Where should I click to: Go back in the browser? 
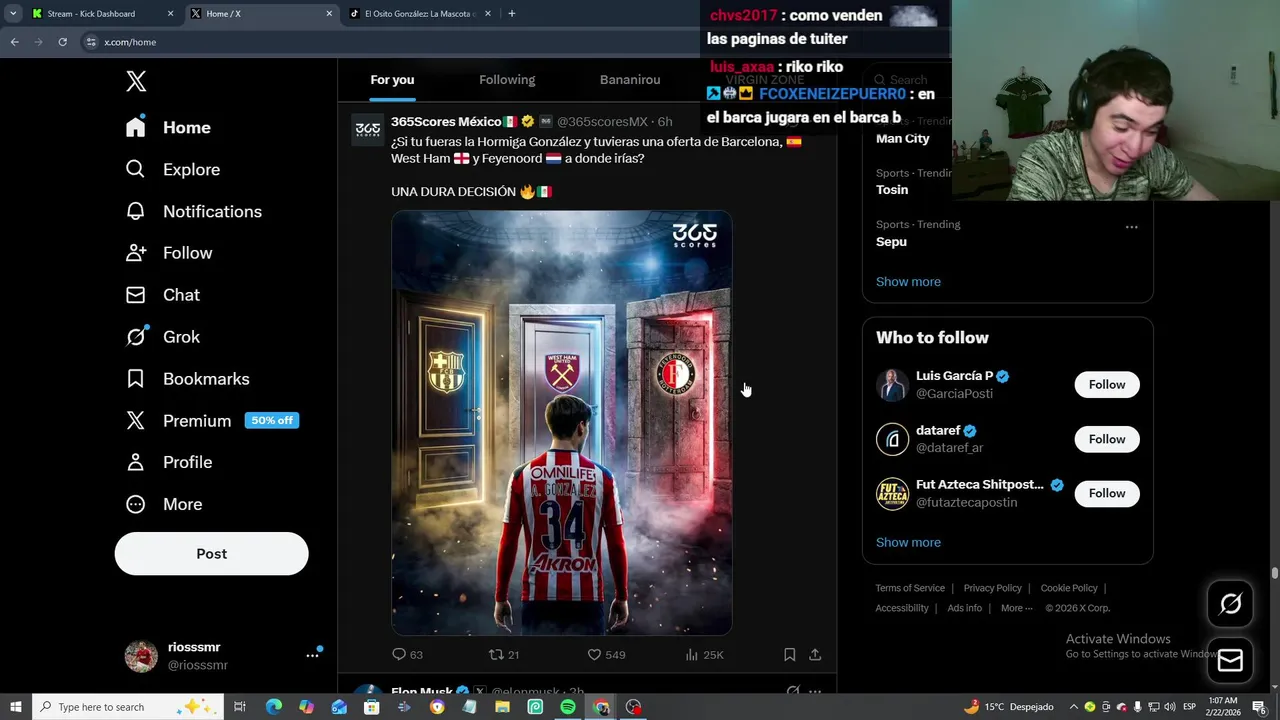14,42
